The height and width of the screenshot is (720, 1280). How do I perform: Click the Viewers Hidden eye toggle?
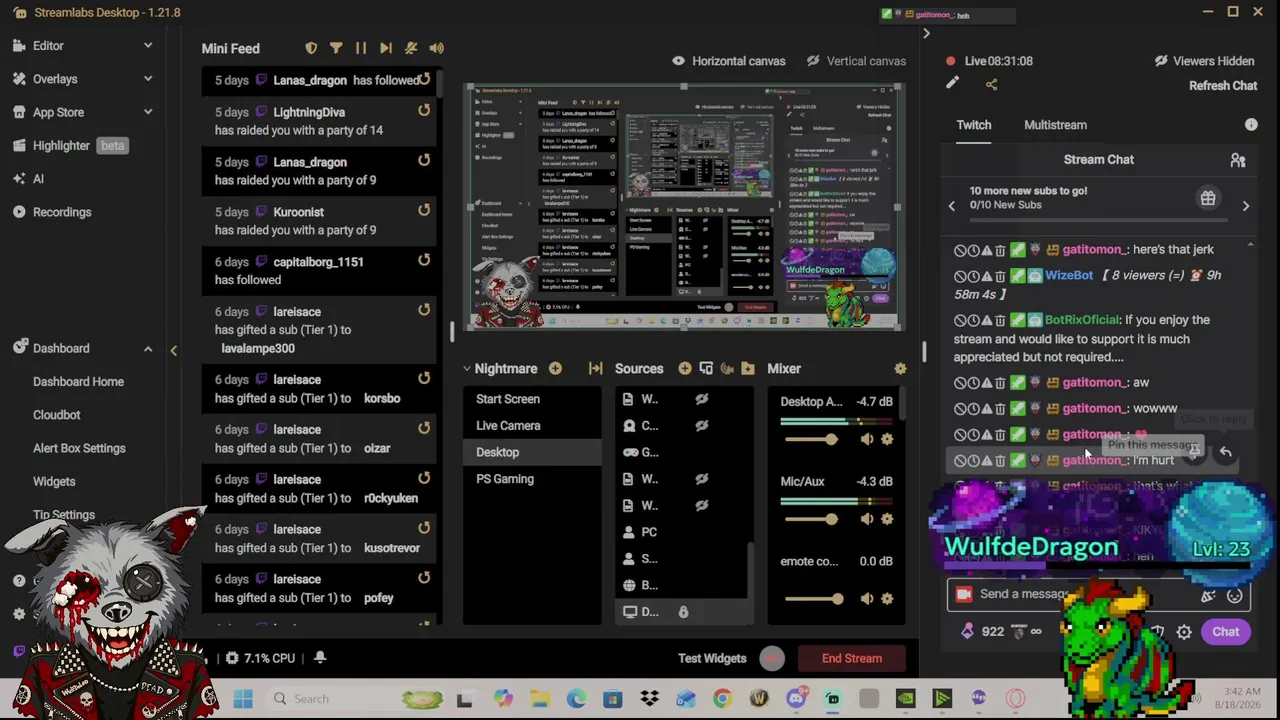coord(1161,61)
